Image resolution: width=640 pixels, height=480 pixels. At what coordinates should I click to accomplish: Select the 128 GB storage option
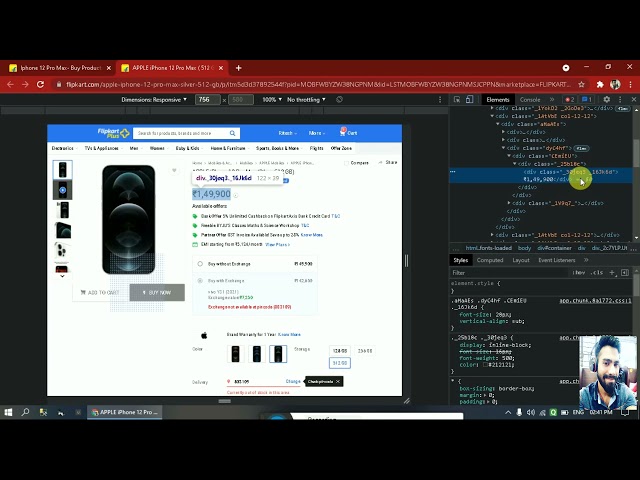click(x=340, y=351)
